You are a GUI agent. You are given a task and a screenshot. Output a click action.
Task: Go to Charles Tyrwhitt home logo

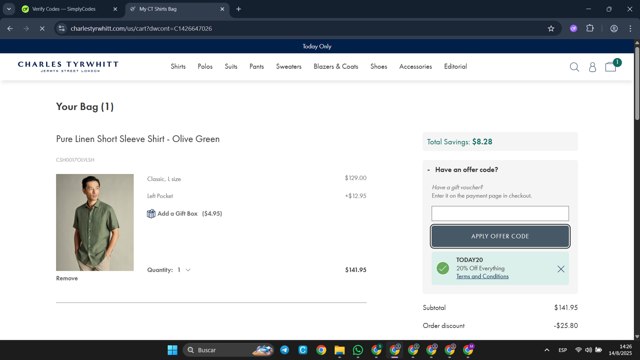68,67
